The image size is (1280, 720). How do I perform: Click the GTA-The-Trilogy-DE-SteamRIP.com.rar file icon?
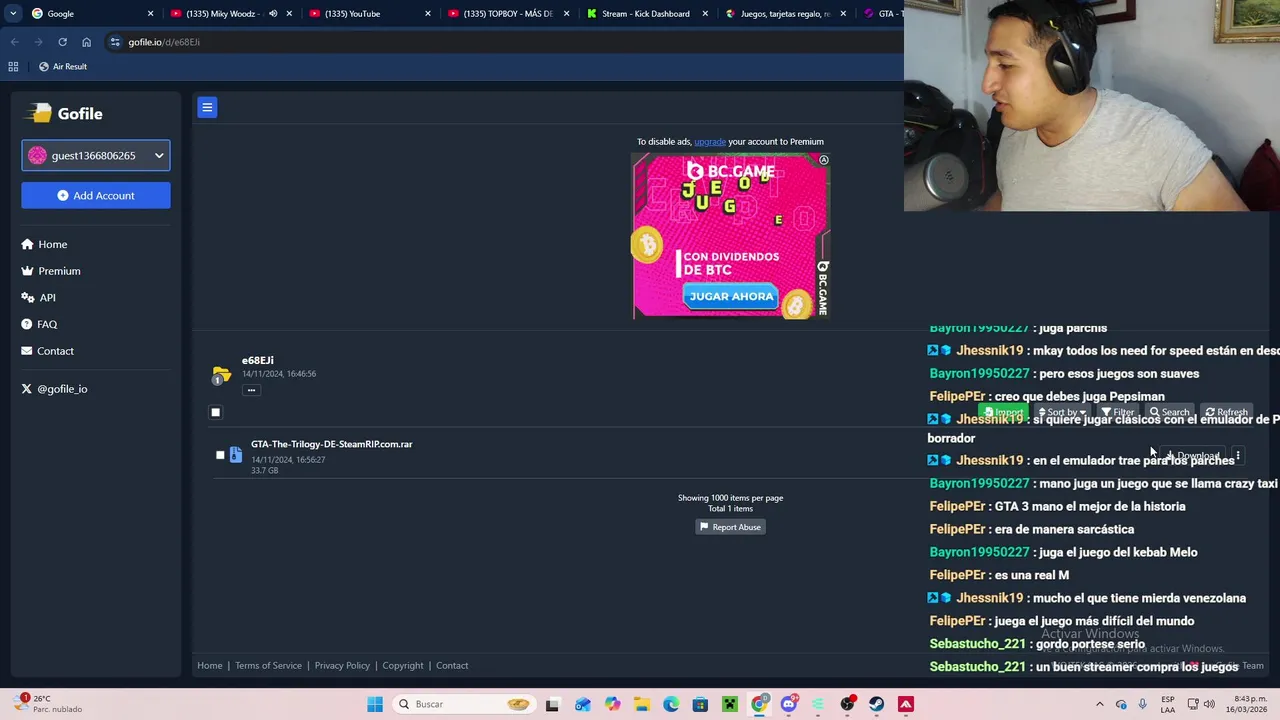pyautogui.click(x=236, y=455)
